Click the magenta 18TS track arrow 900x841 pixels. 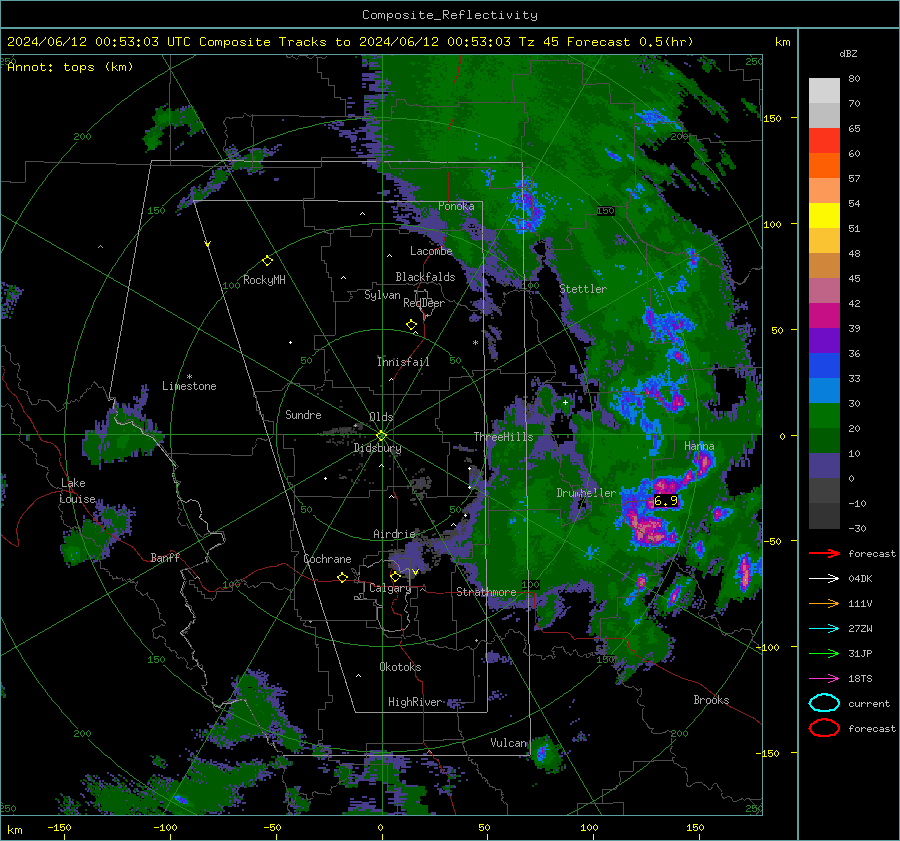[824, 679]
